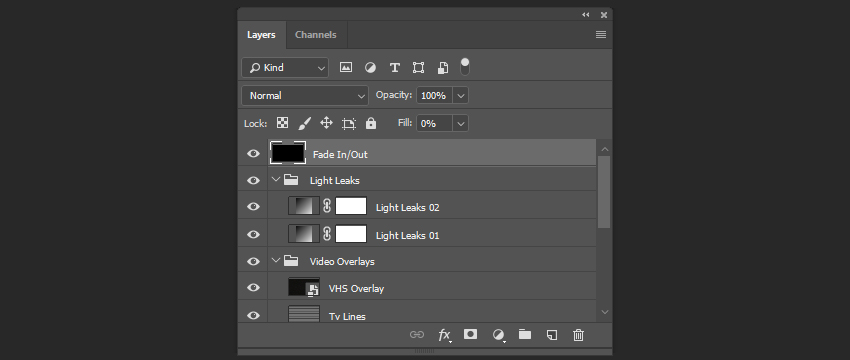Click layer list scrollbar down arrow
The width and height of the screenshot is (850, 360).
605,312
